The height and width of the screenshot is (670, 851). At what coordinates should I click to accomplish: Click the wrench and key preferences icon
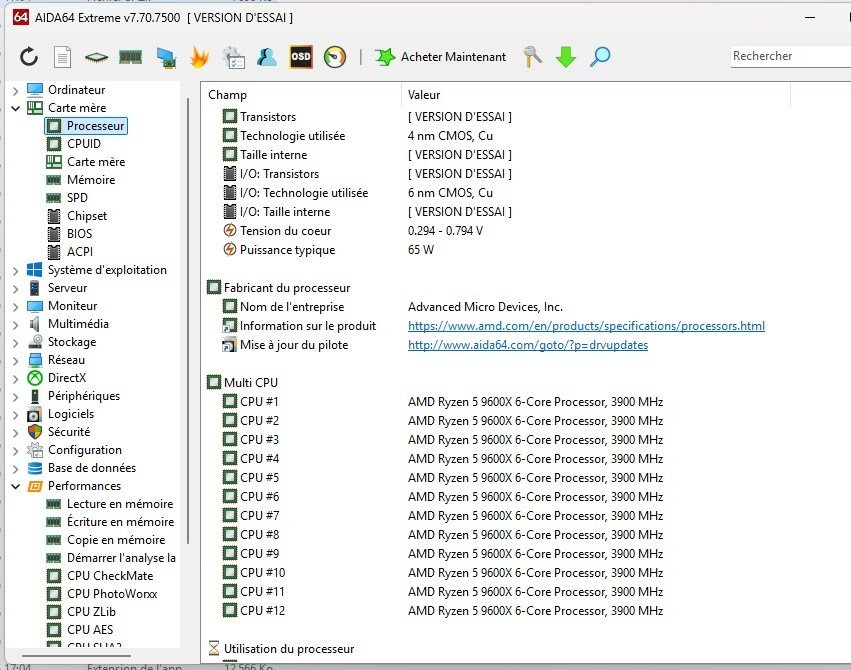(533, 57)
